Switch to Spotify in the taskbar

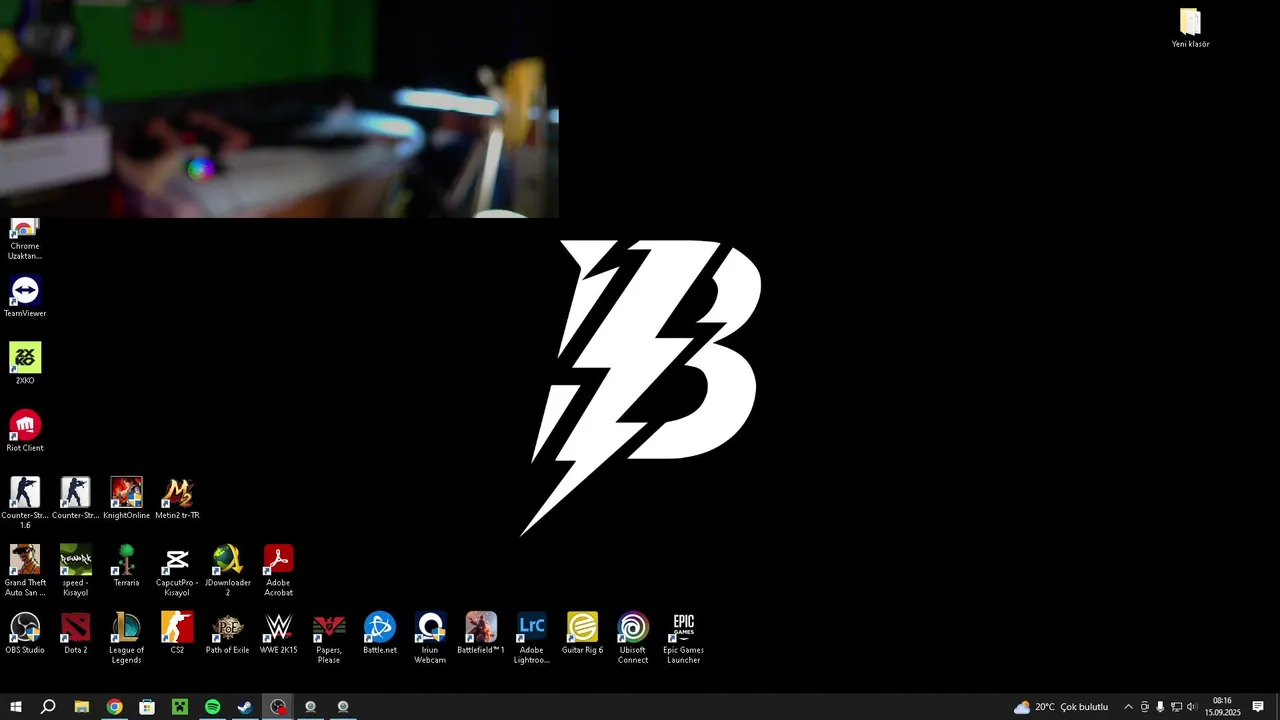(x=212, y=707)
